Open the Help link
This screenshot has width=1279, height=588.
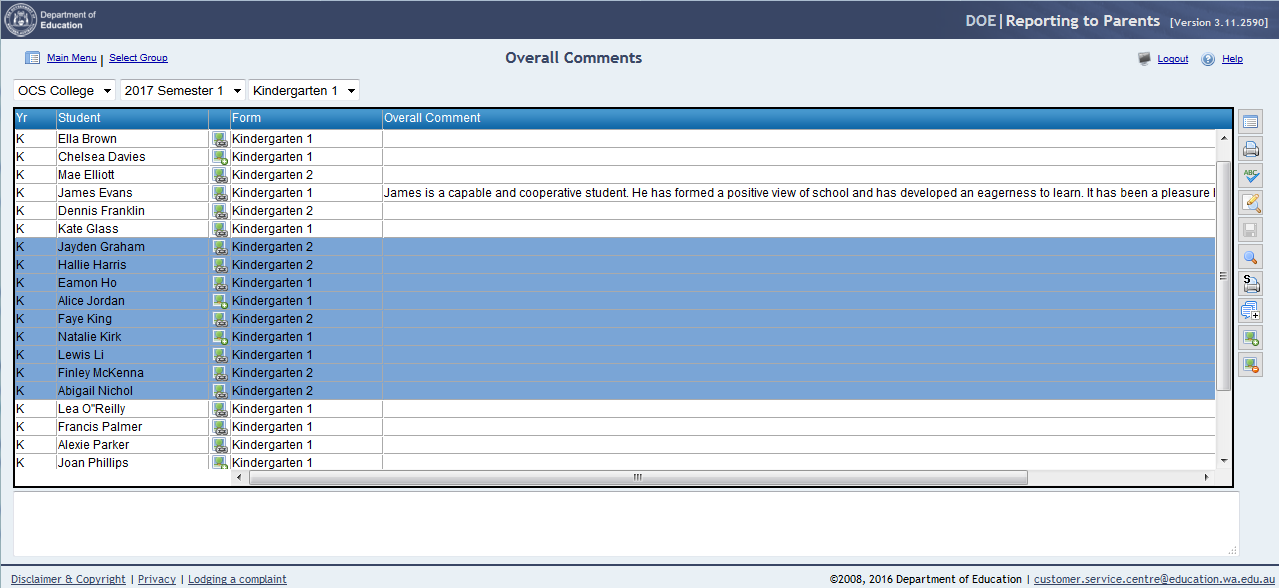click(x=1232, y=59)
